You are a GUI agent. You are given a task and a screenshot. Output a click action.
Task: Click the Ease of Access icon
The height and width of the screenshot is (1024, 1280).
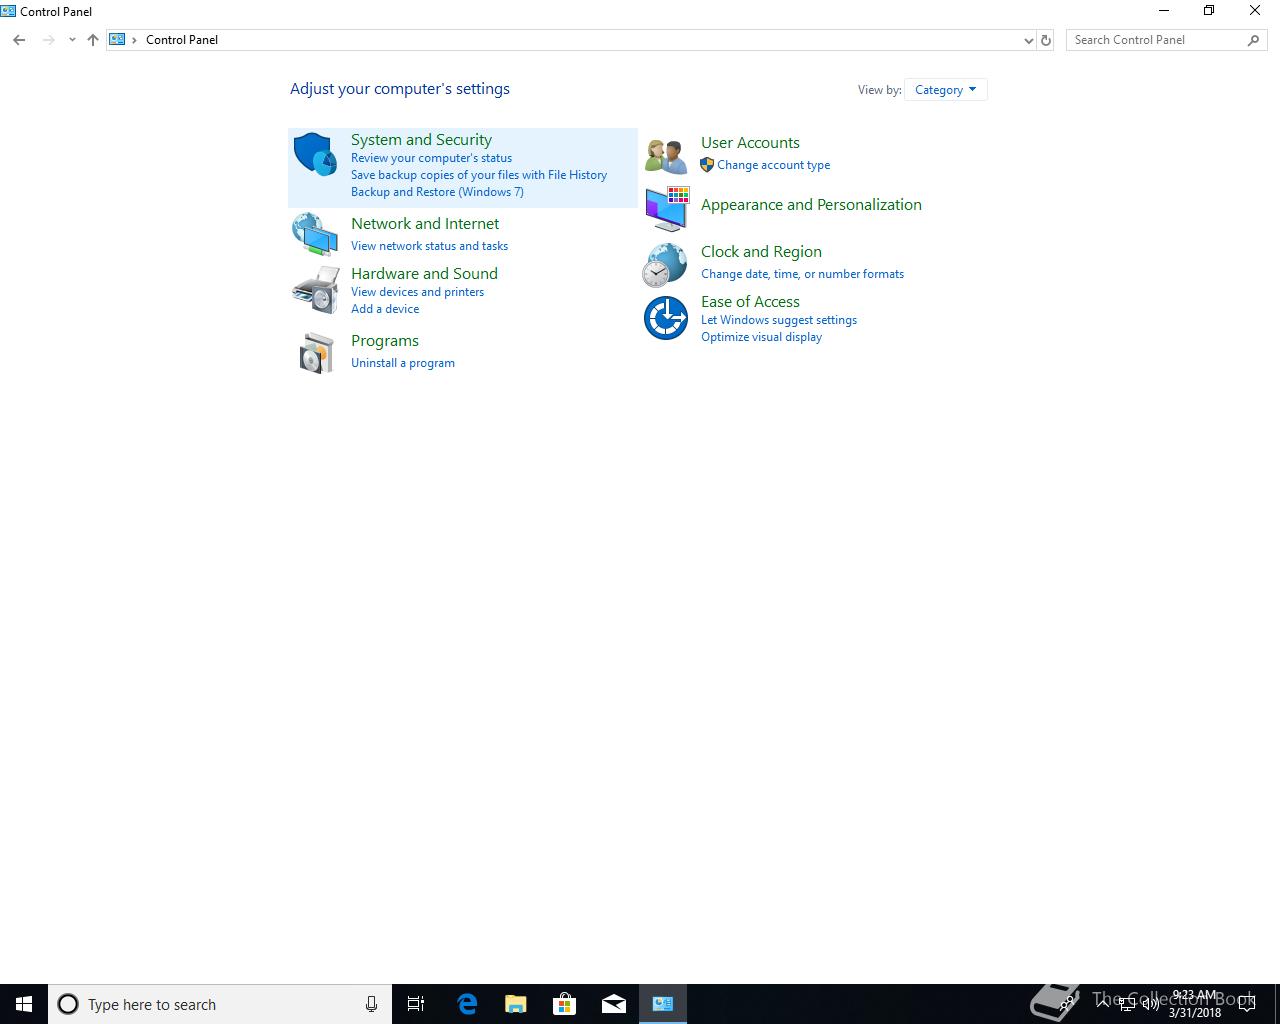click(x=666, y=318)
